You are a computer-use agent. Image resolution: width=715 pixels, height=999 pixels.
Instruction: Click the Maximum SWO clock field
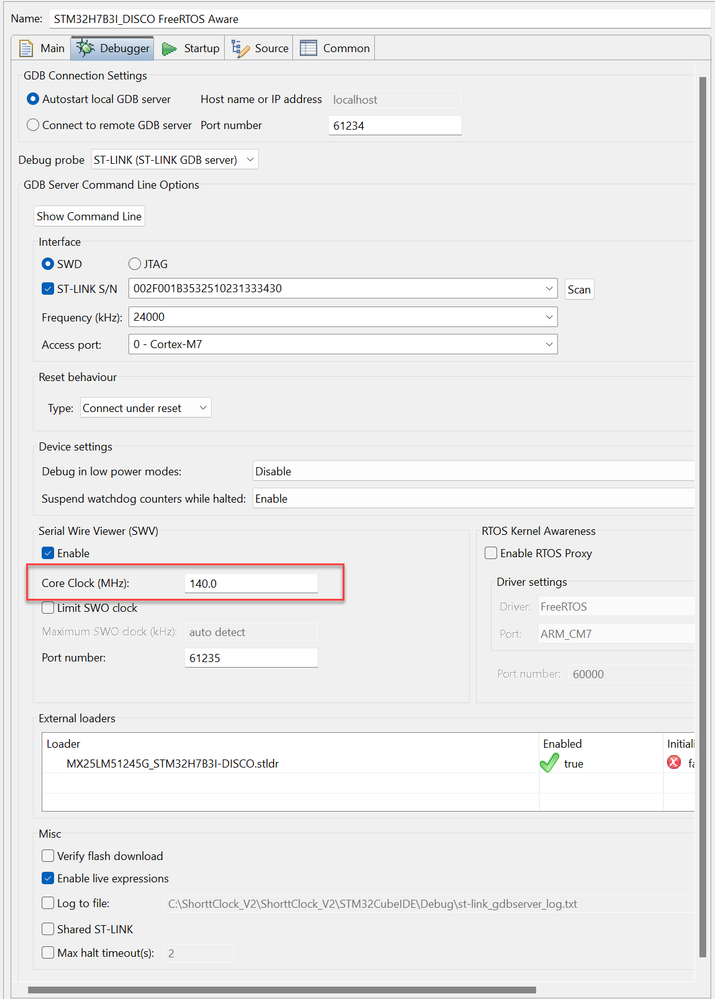[251, 632]
